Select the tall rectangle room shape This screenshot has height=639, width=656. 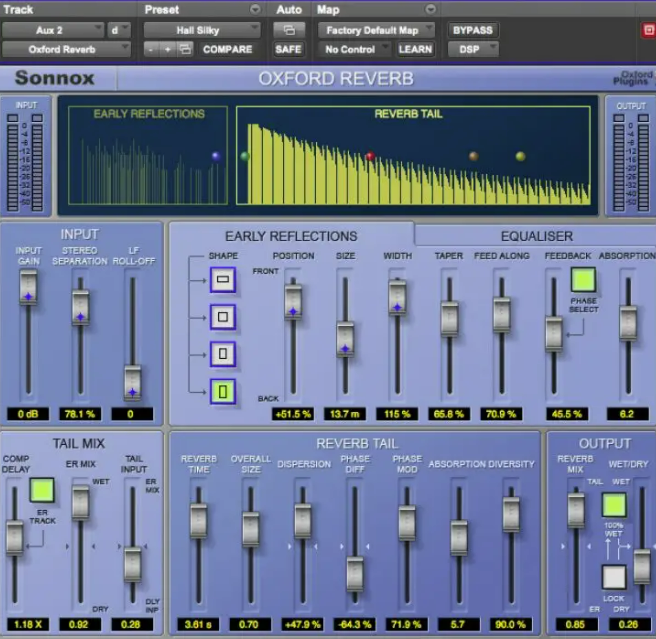223,354
